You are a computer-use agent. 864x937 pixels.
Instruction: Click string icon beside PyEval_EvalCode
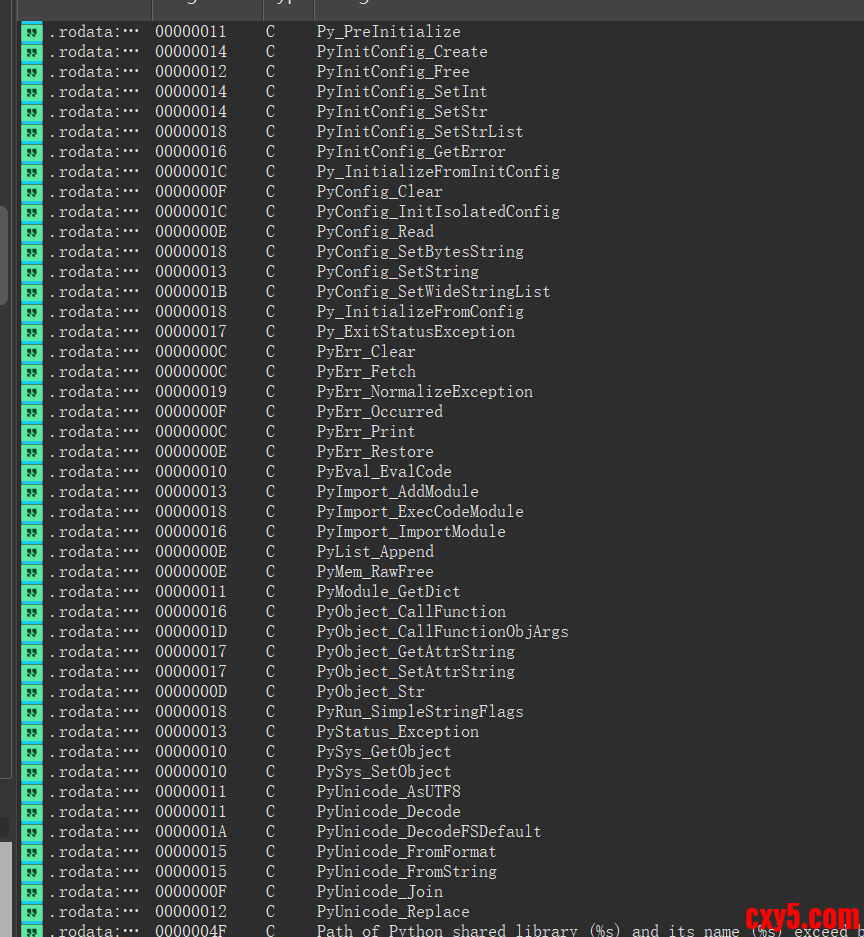point(32,472)
